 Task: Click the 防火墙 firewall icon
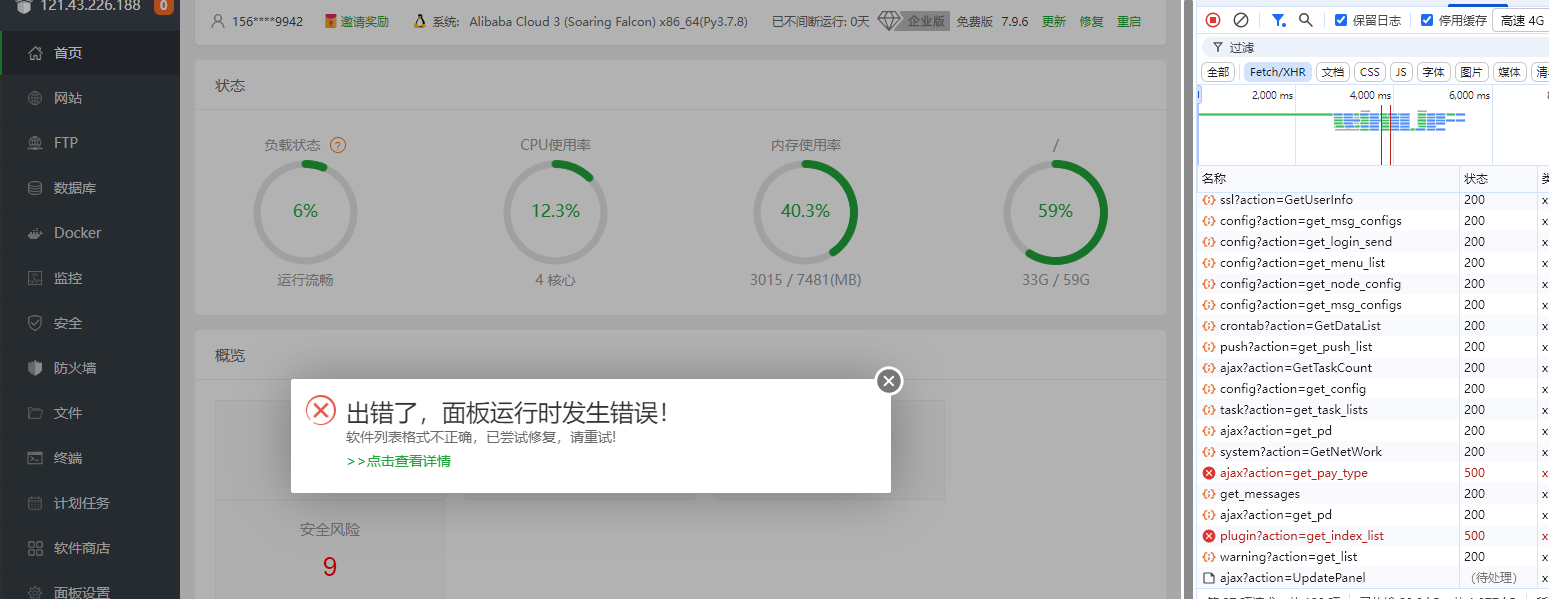[x=35, y=368]
